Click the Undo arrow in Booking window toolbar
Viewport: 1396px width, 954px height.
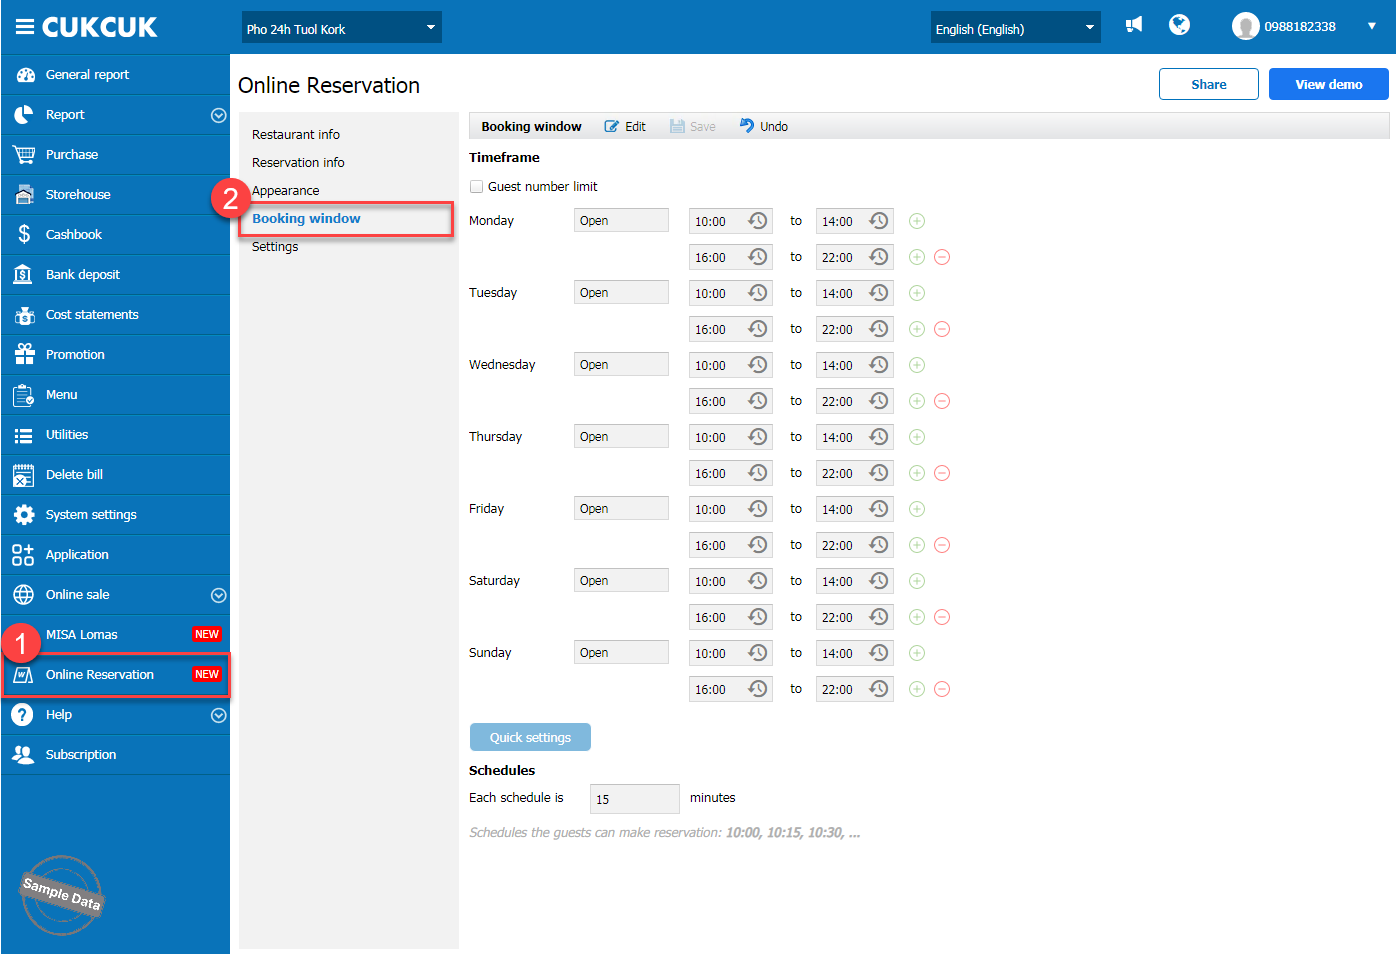point(747,126)
